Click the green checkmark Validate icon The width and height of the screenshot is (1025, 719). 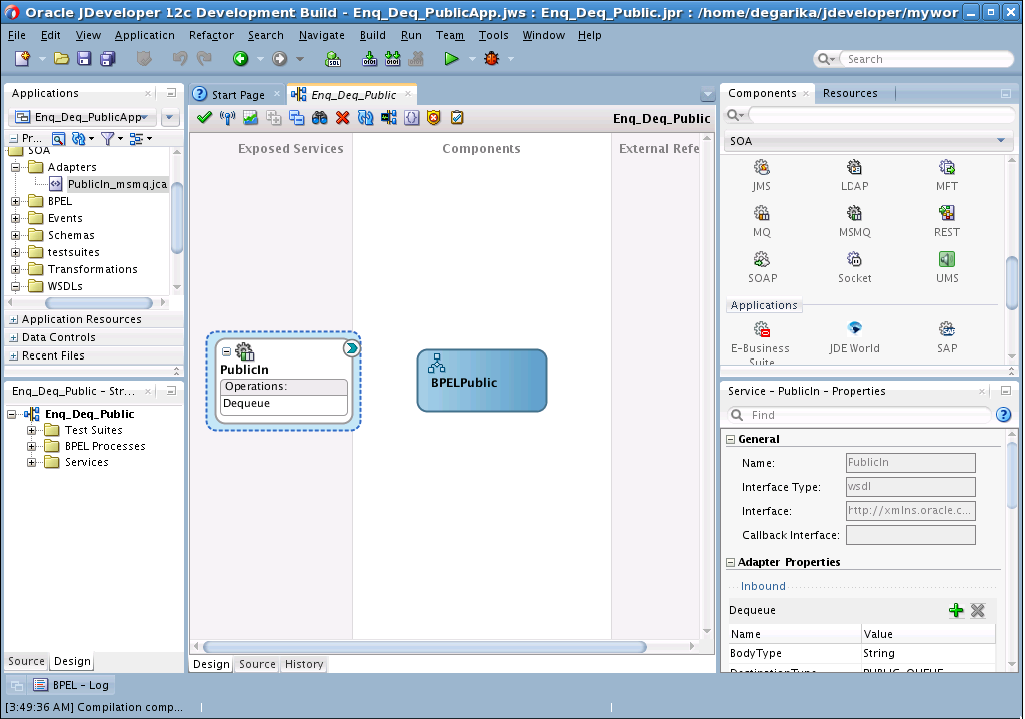pos(204,118)
